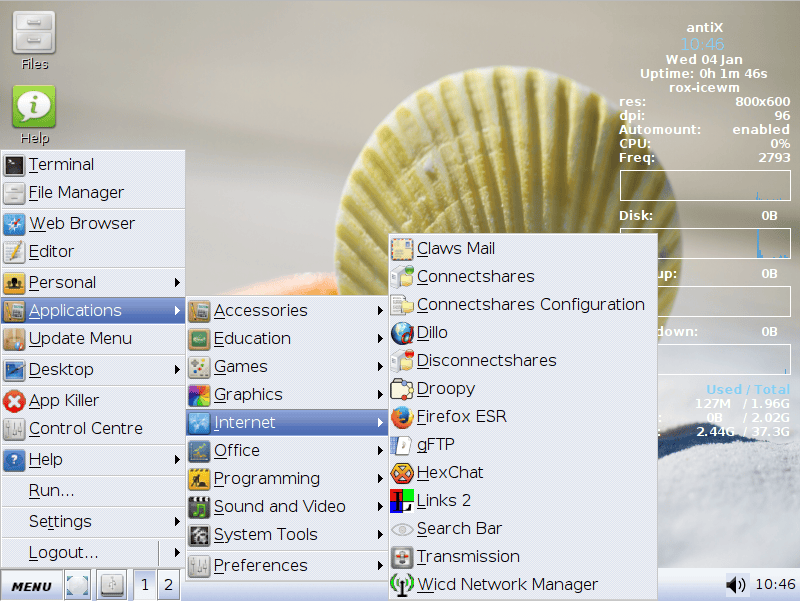
Task: Expand the Office submenu arrow
Action: click(x=380, y=450)
